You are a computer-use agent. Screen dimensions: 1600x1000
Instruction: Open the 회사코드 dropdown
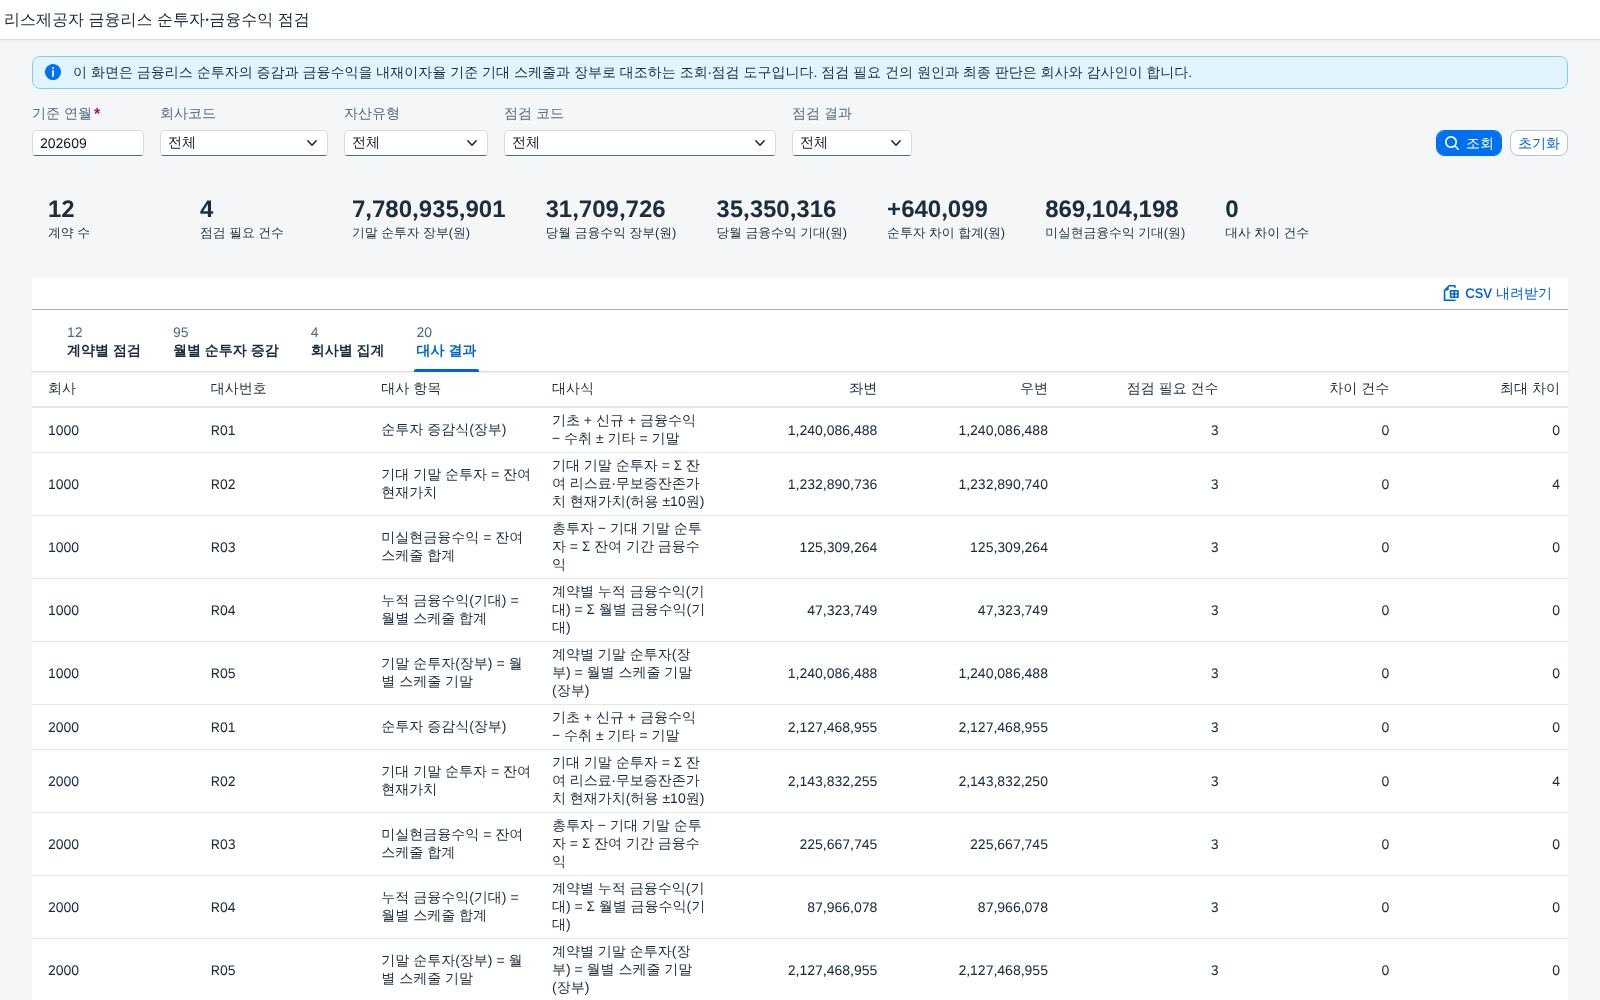point(244,143)
